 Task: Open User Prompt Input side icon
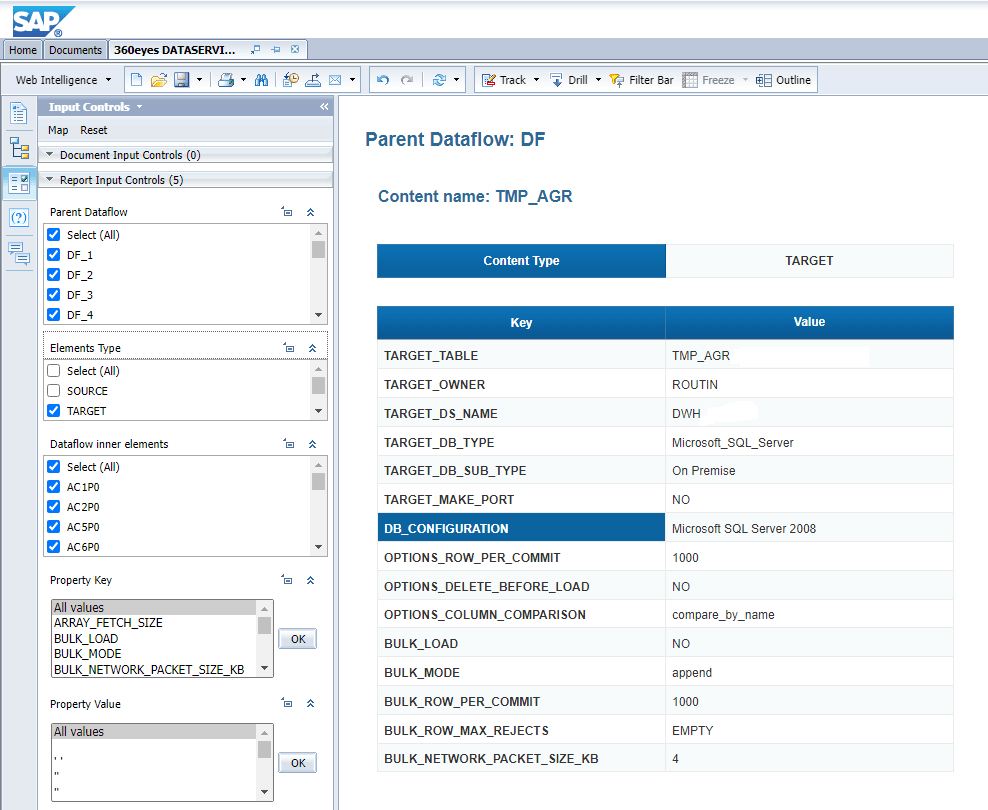click(x=19, y=218)
